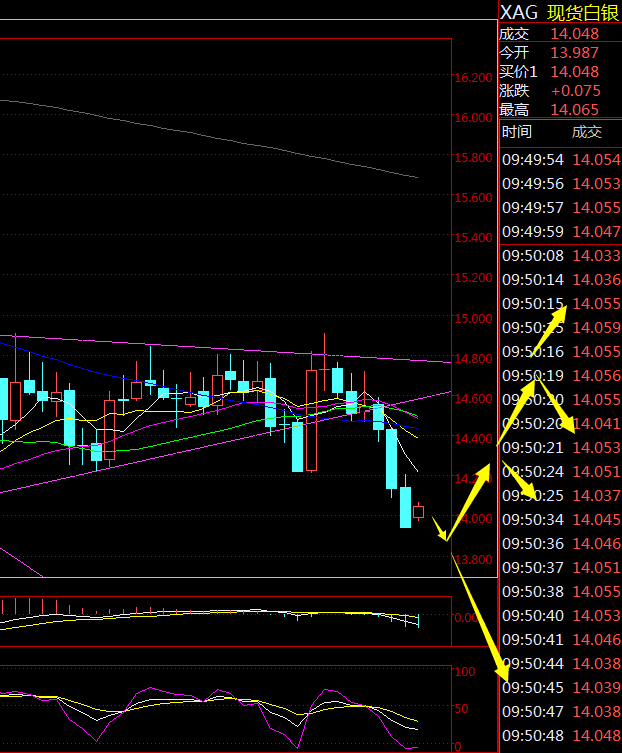Select the 15.400 price axis label
This screenshot has width=622, height=753.
pyautogui.click(x=473, y=238)
